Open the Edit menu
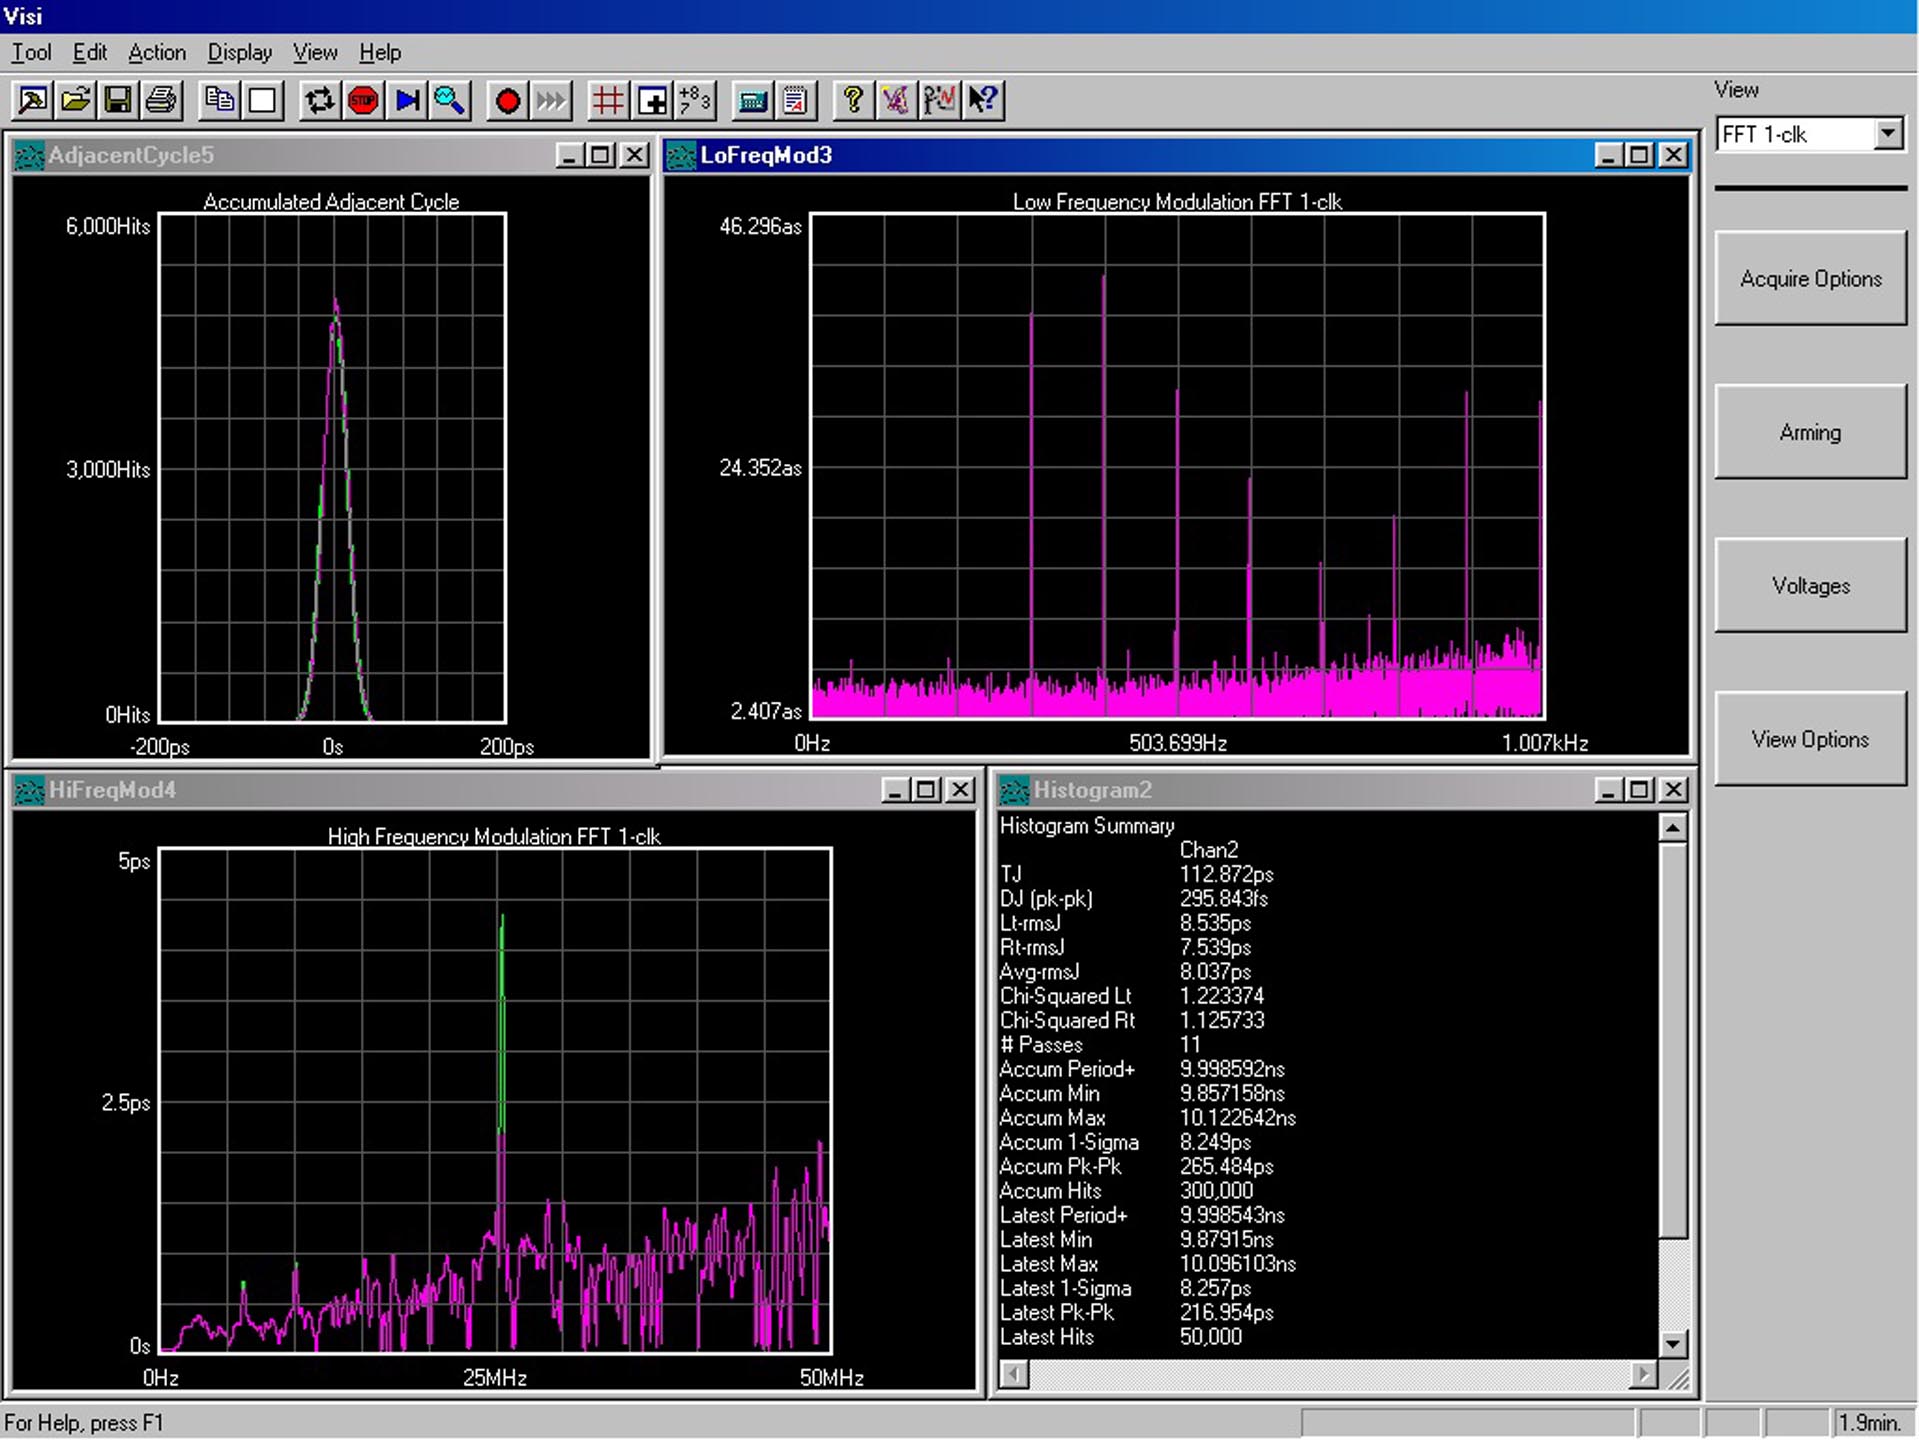This screenshot has width=1919, height=1440. coord(90,52)
